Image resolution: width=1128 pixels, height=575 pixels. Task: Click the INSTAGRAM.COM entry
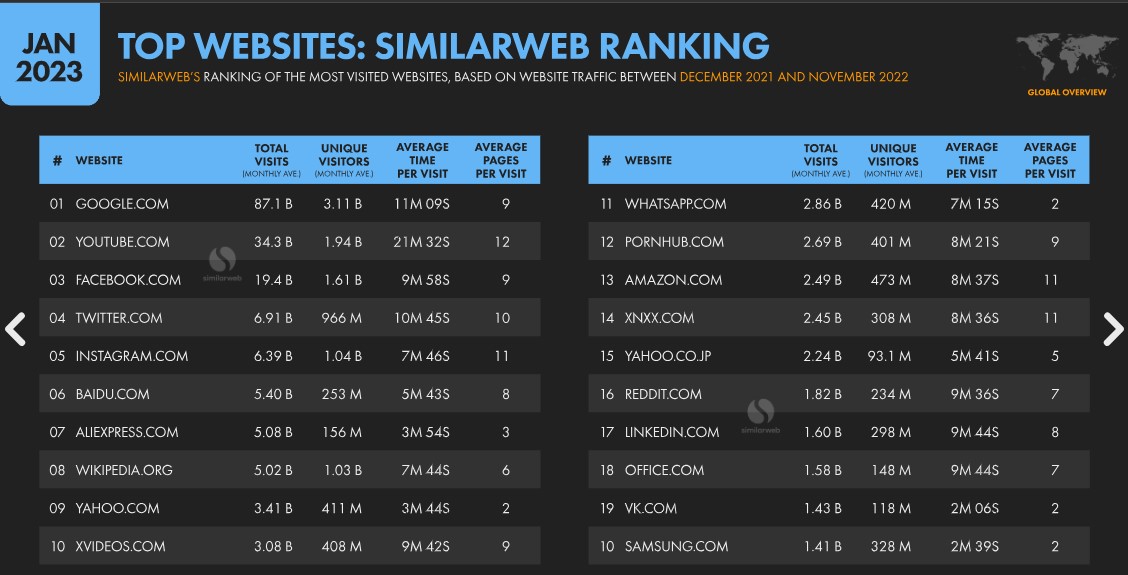tap(132, 356)
